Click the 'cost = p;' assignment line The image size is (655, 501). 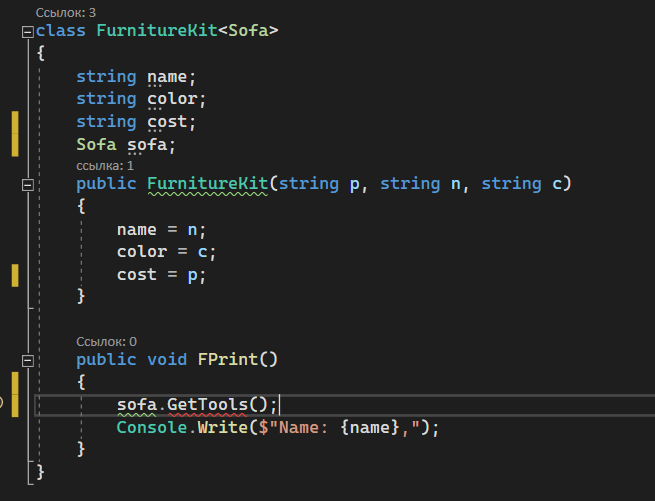pyautogui.click(x=161, y=275)
